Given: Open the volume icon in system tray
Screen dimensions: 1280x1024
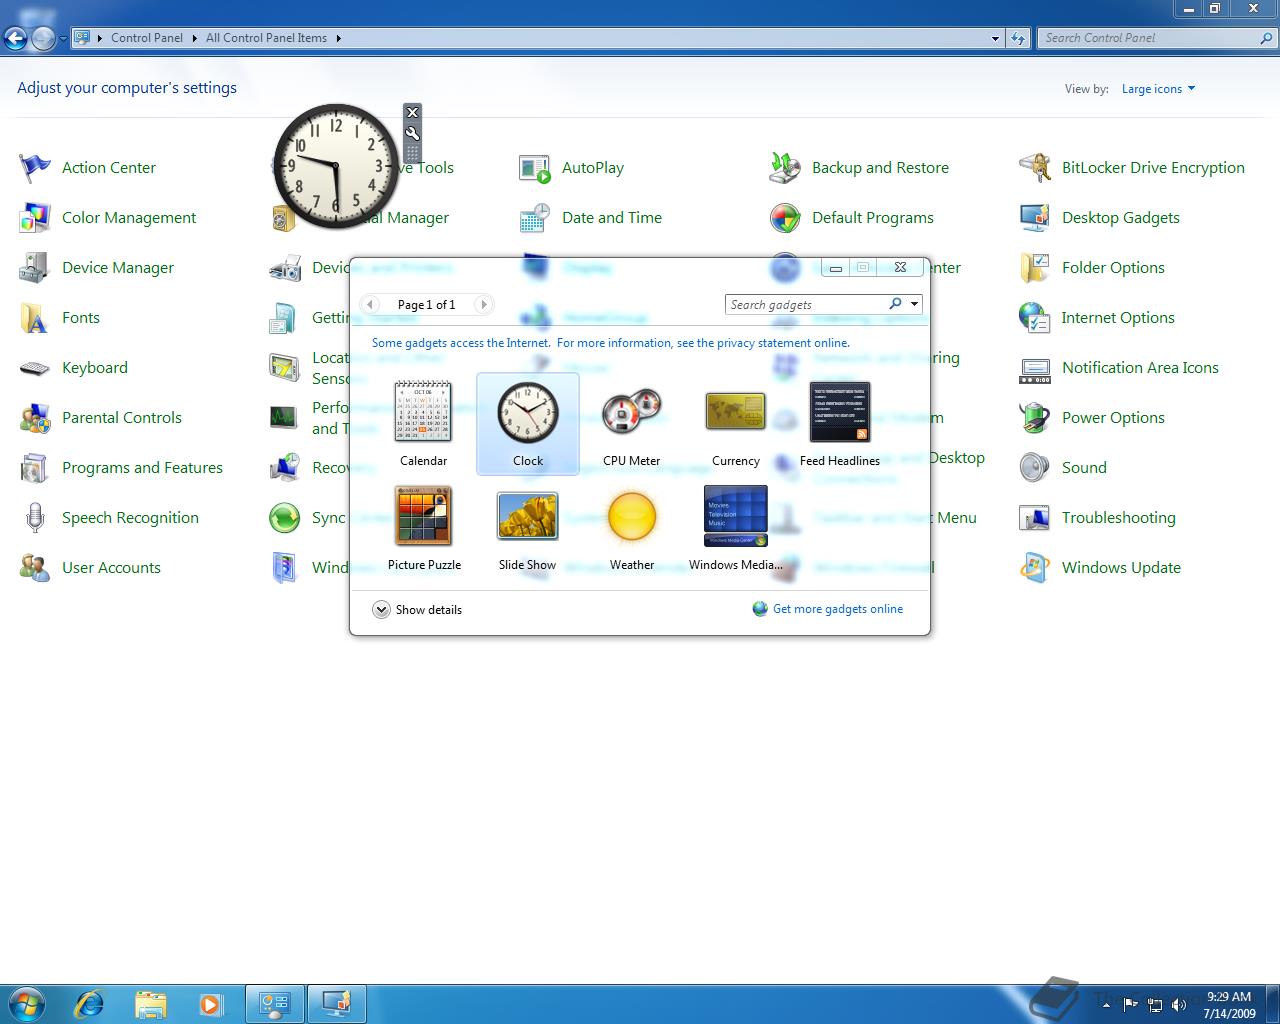Looking at the screenshot, I should 1179,1005.
